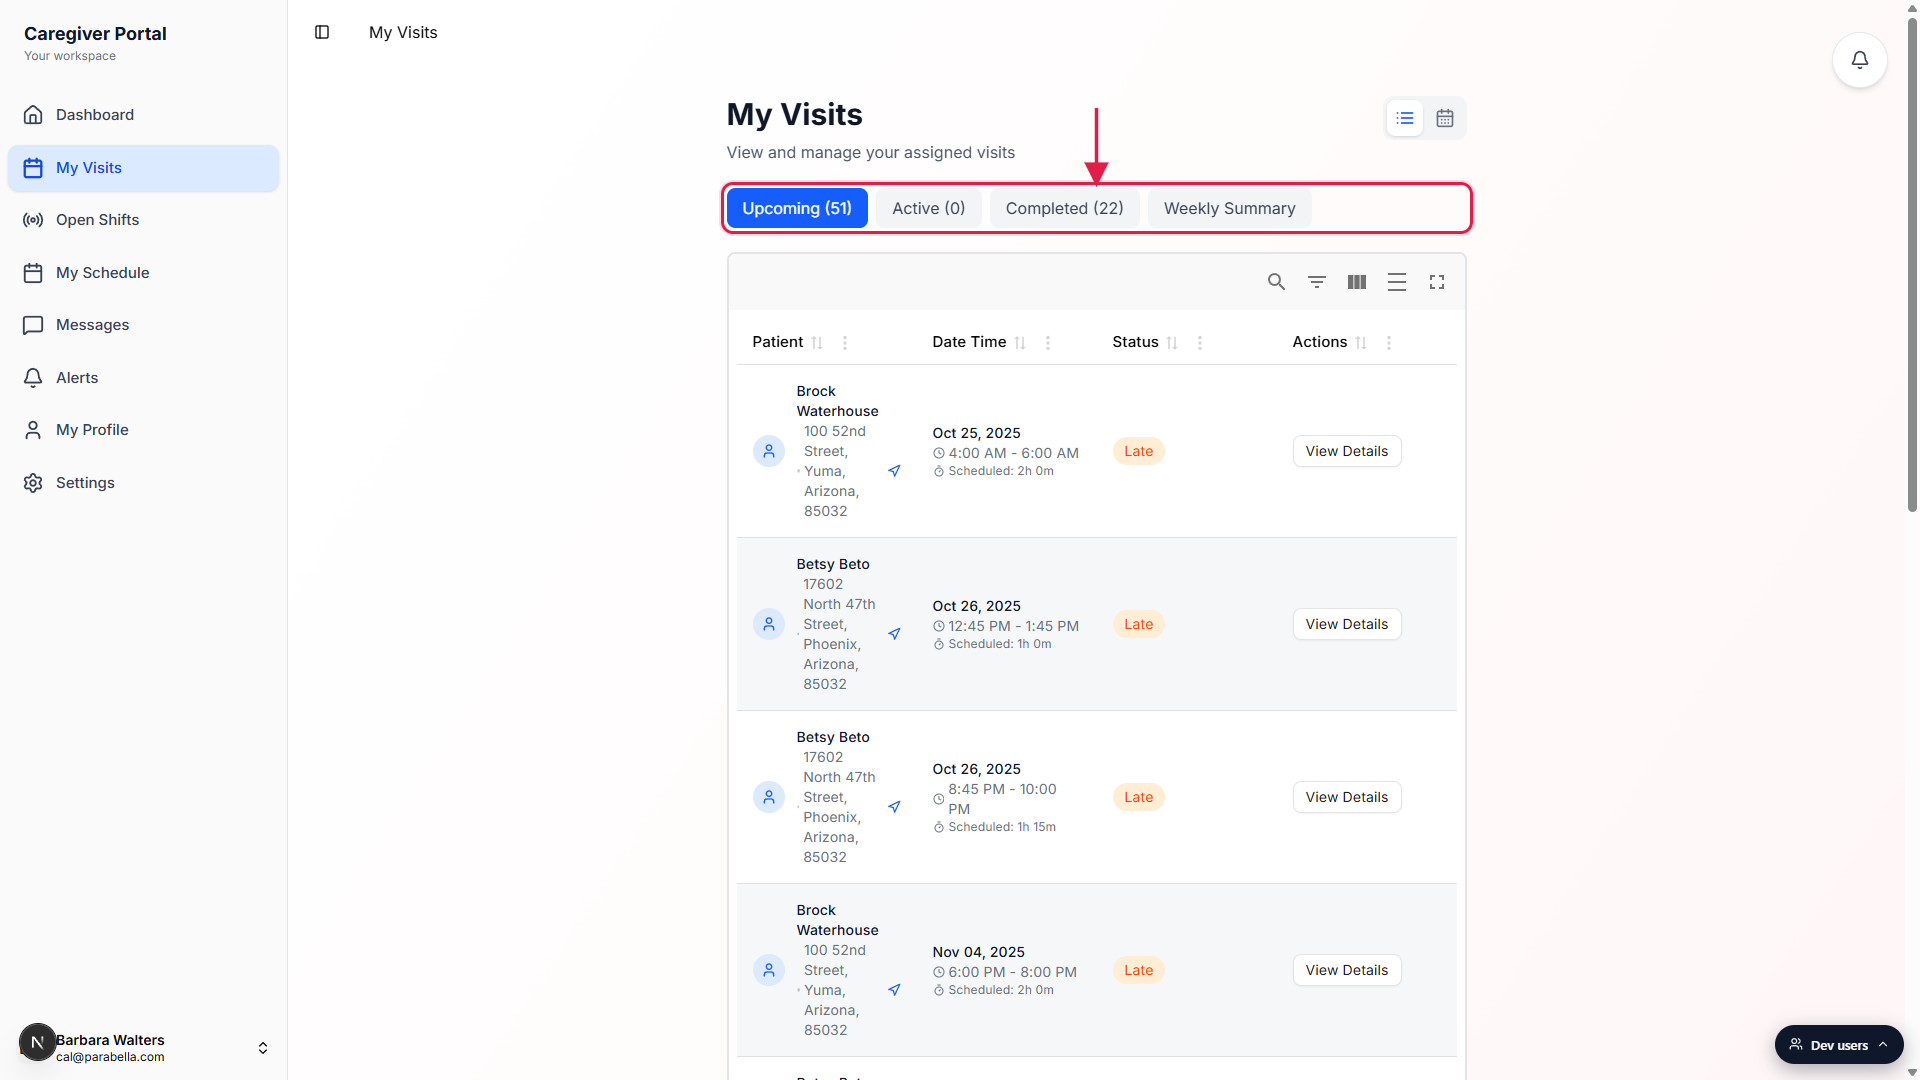Screen dimensions: 1920x1080
Task: Expand Barbara Walters account menu
Action: 263,1048
